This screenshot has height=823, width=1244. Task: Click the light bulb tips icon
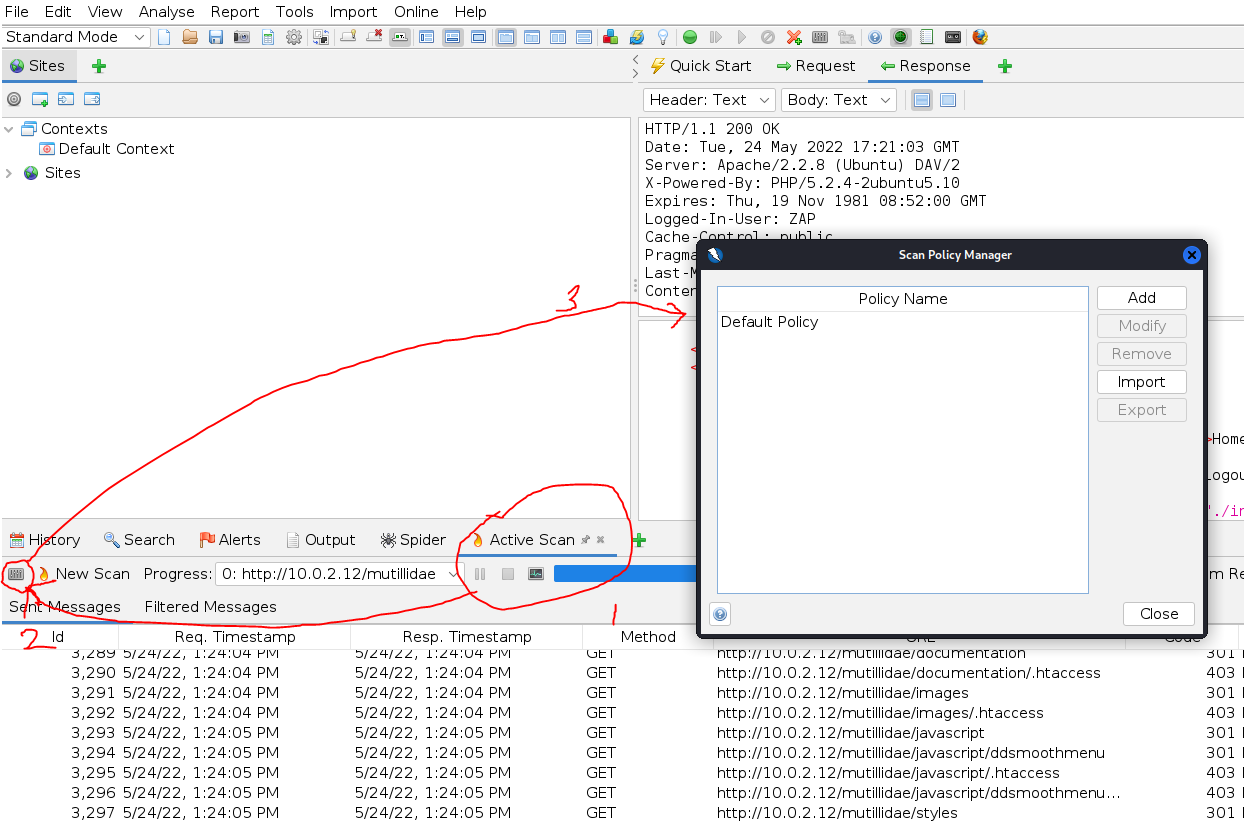coord(662,37)
